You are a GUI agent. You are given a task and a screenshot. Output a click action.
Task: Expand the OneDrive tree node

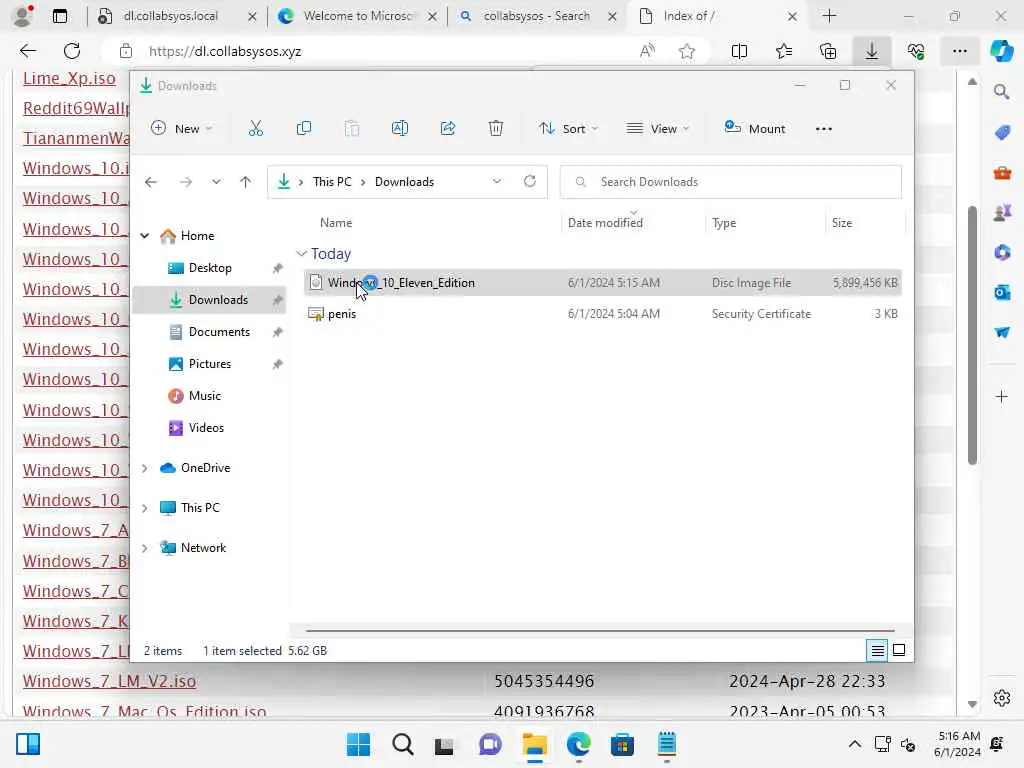tap(144, 468)
